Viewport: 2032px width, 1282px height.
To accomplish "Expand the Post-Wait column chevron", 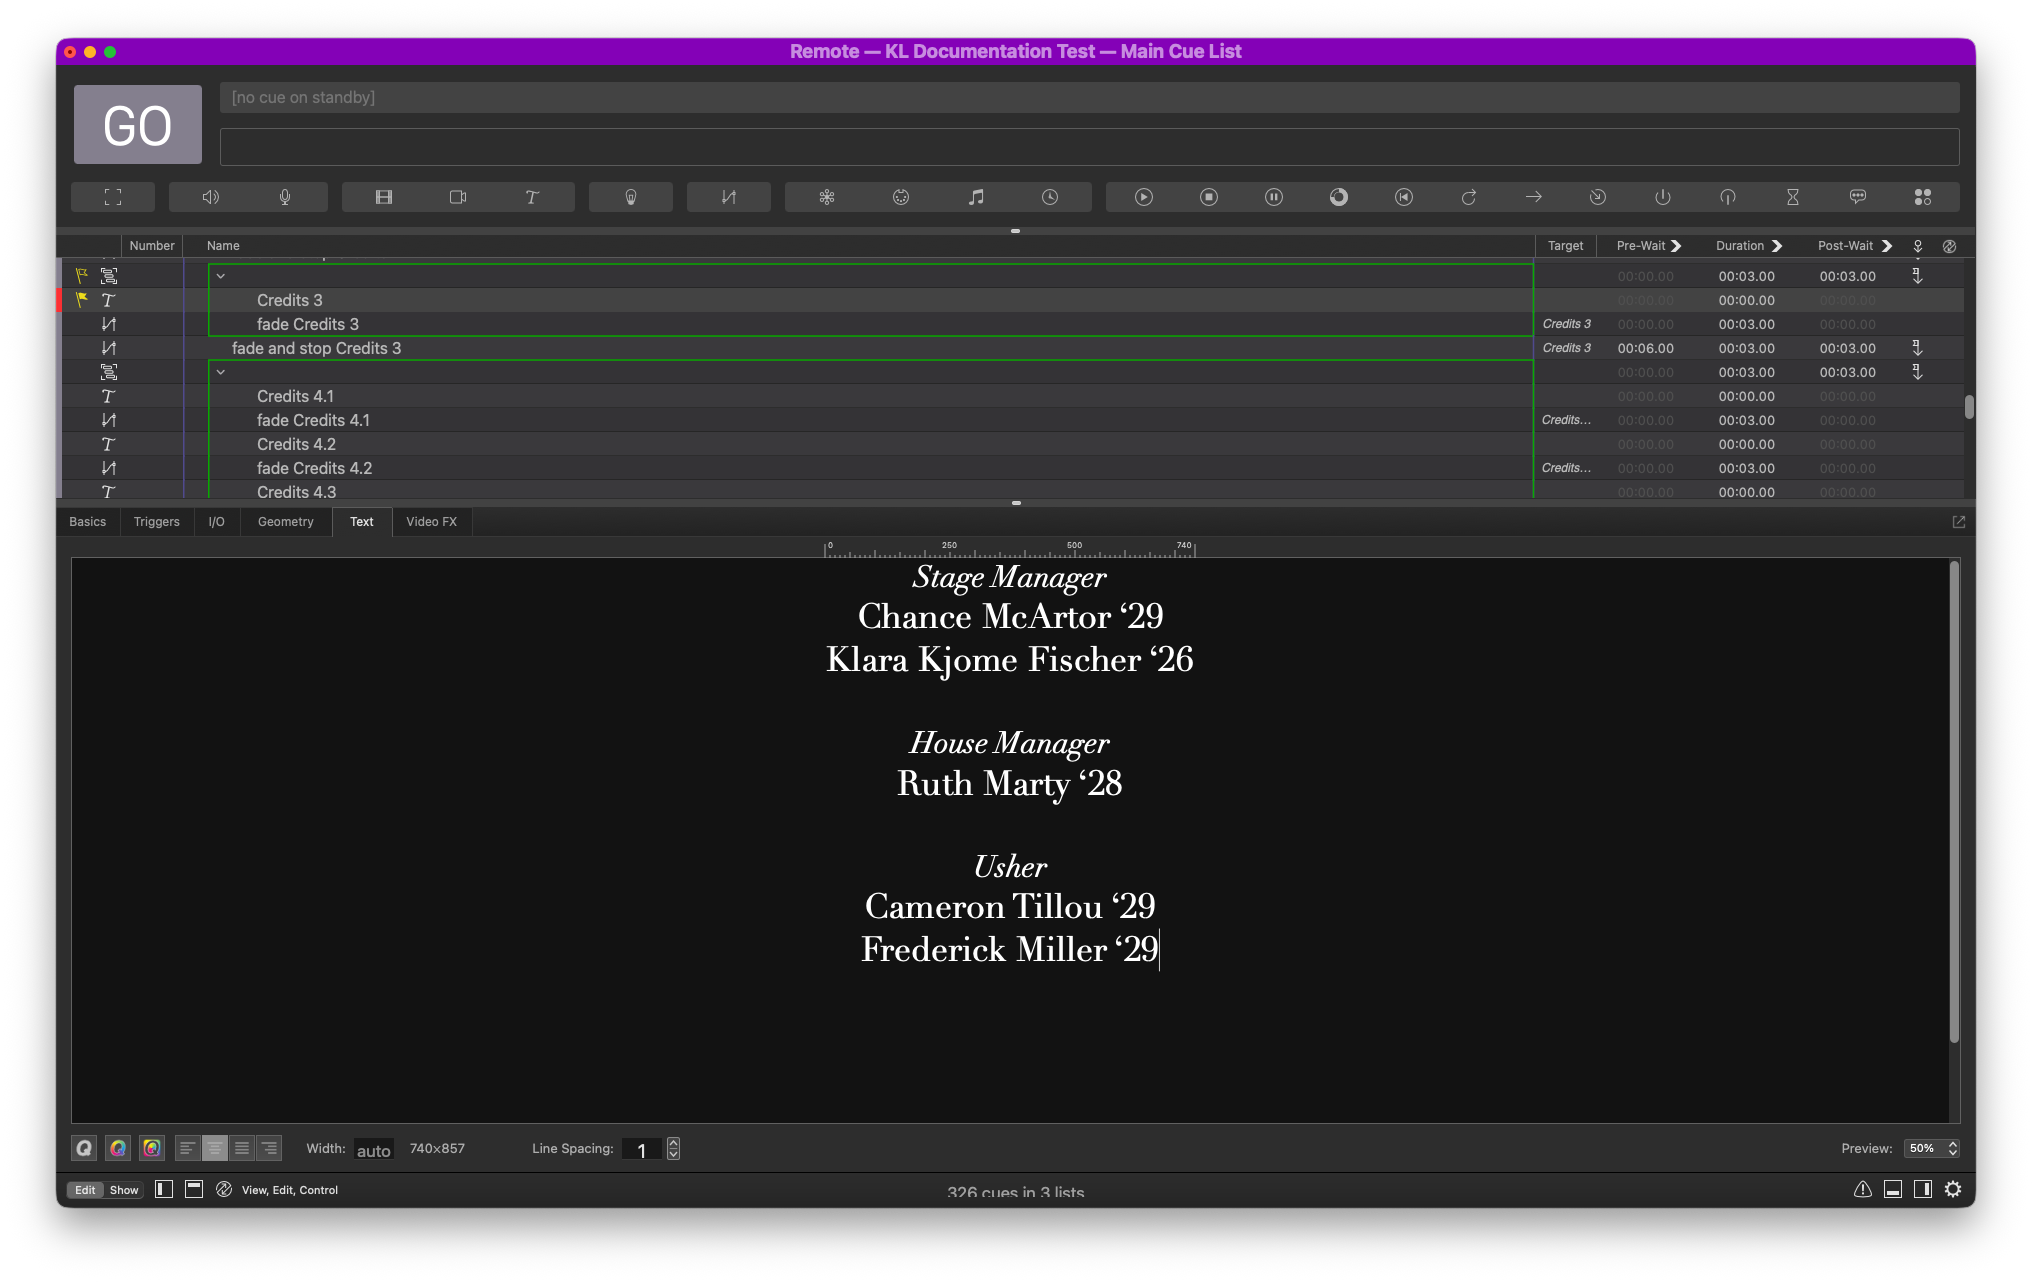I will (x=1887, y=246).
